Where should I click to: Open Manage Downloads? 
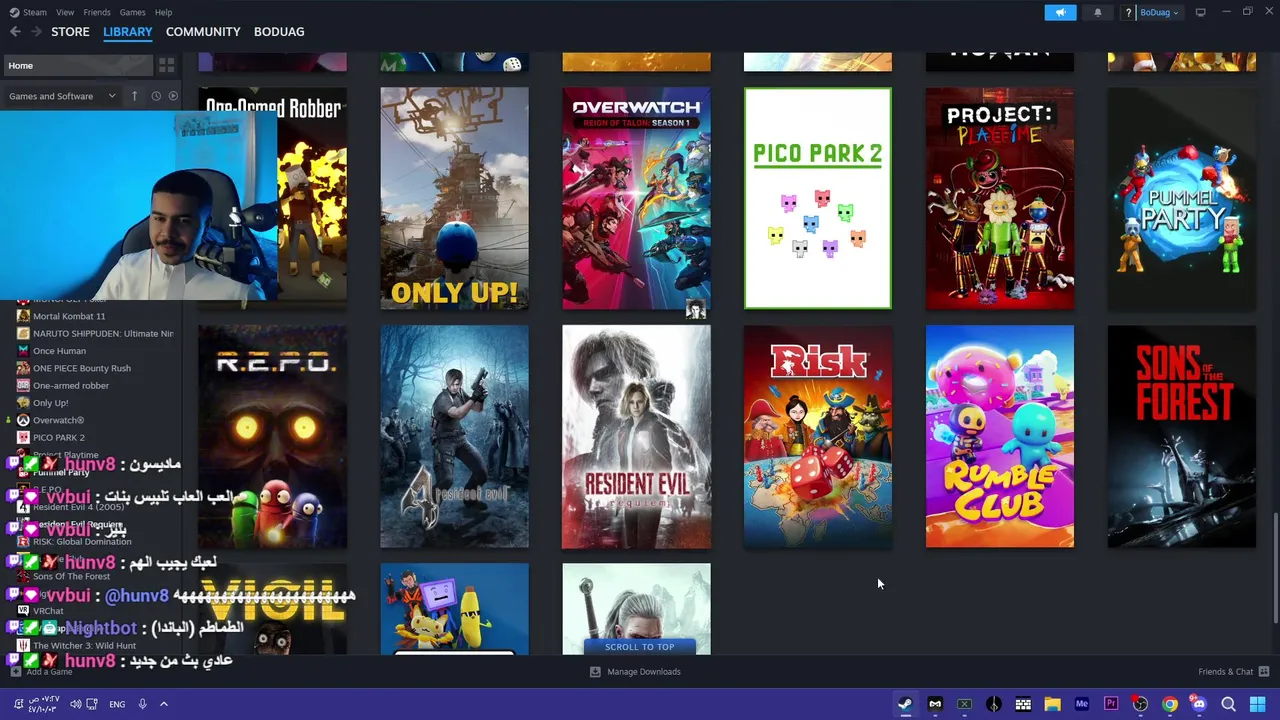pos(635,672)
